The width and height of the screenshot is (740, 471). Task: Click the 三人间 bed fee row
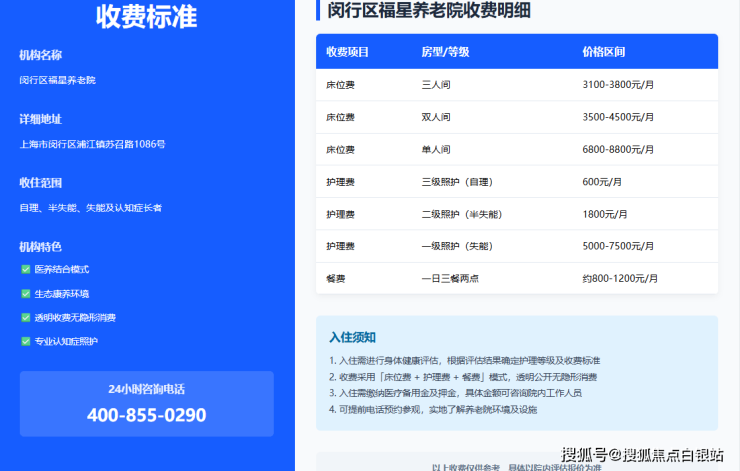tap(517, 85)
